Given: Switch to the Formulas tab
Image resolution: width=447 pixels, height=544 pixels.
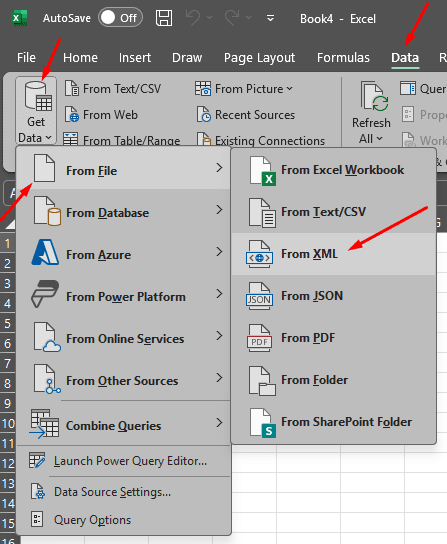Looking at the screenshot, I should pyautogui.click(x=343, y=58).
